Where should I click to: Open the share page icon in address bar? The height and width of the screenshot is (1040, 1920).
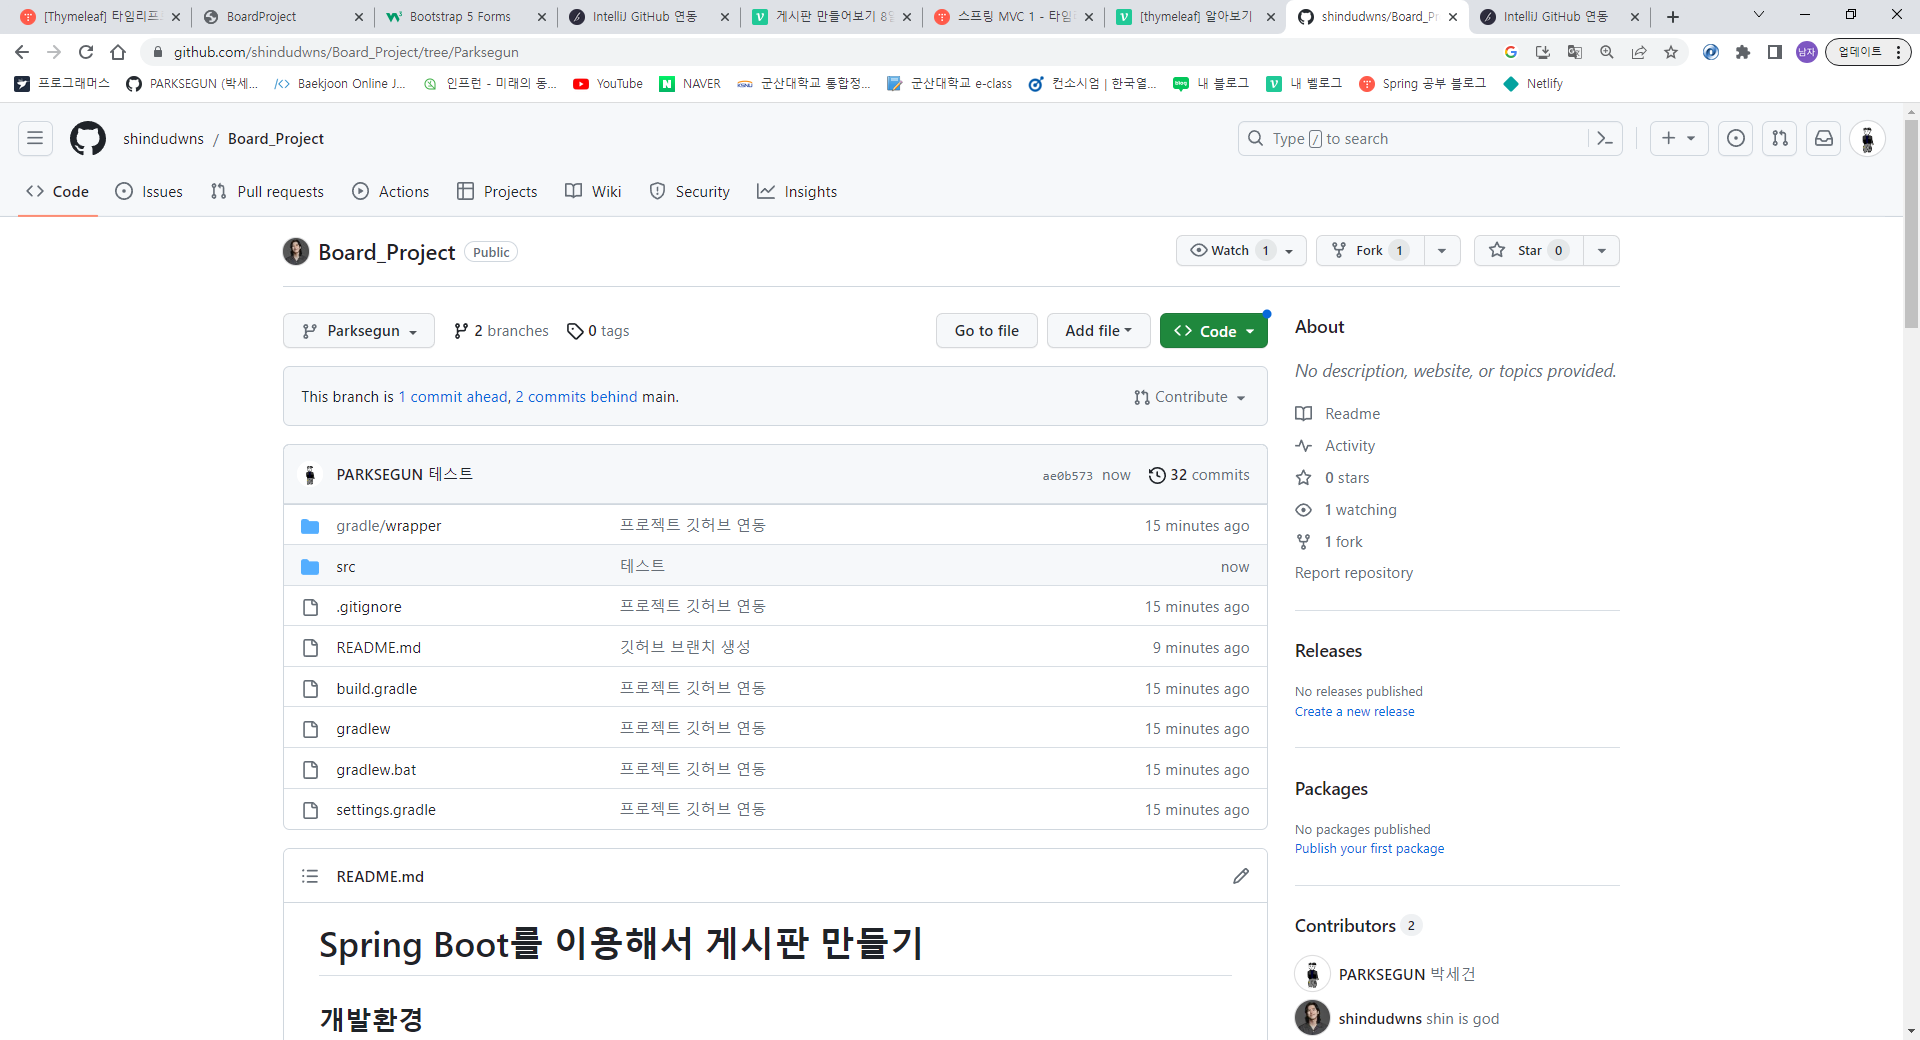1639,52
